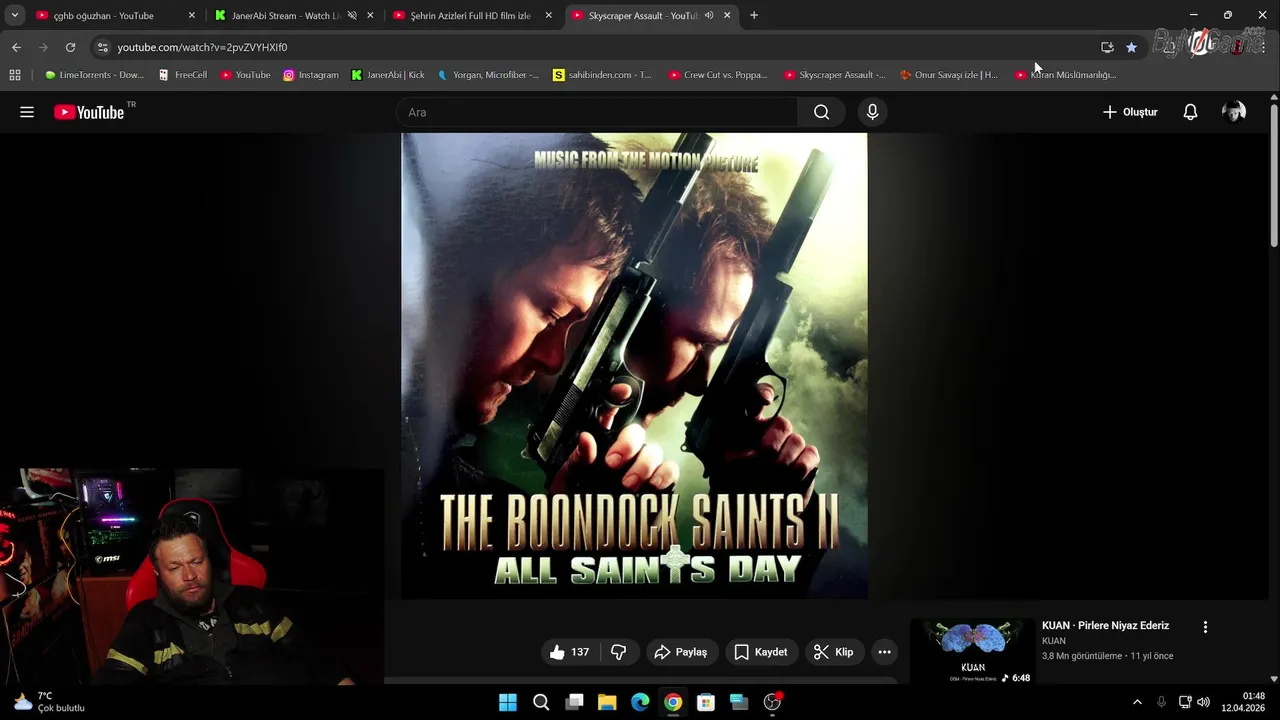Unmute the JanerAbi Stream tab
The width and height of the screenshot is (1280, 720).
352,16
